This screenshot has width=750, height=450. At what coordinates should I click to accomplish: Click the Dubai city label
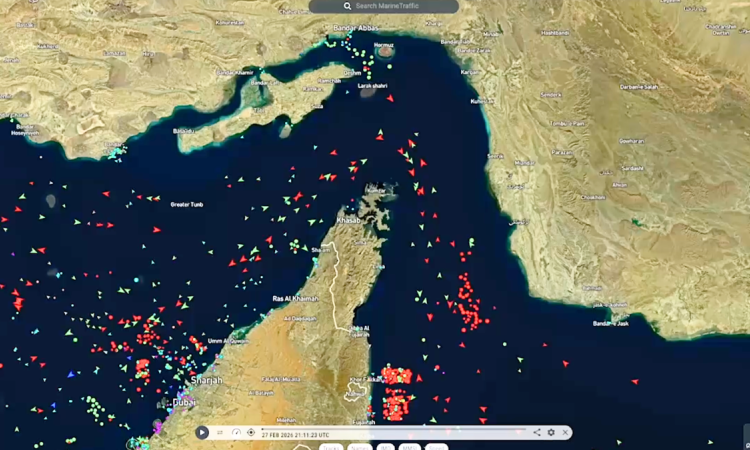[183, 402]
